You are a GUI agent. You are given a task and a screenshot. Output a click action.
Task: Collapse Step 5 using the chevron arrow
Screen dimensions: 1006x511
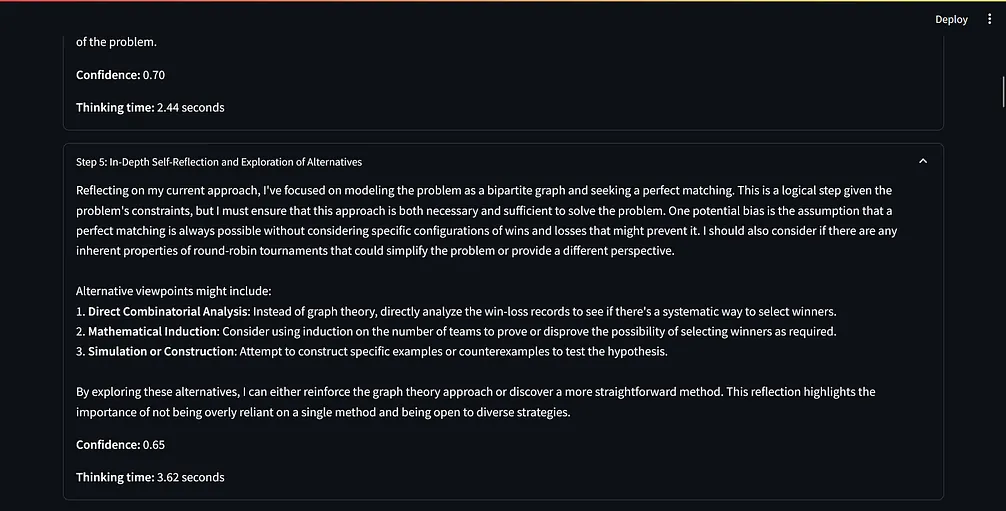(x=922, y=161)
